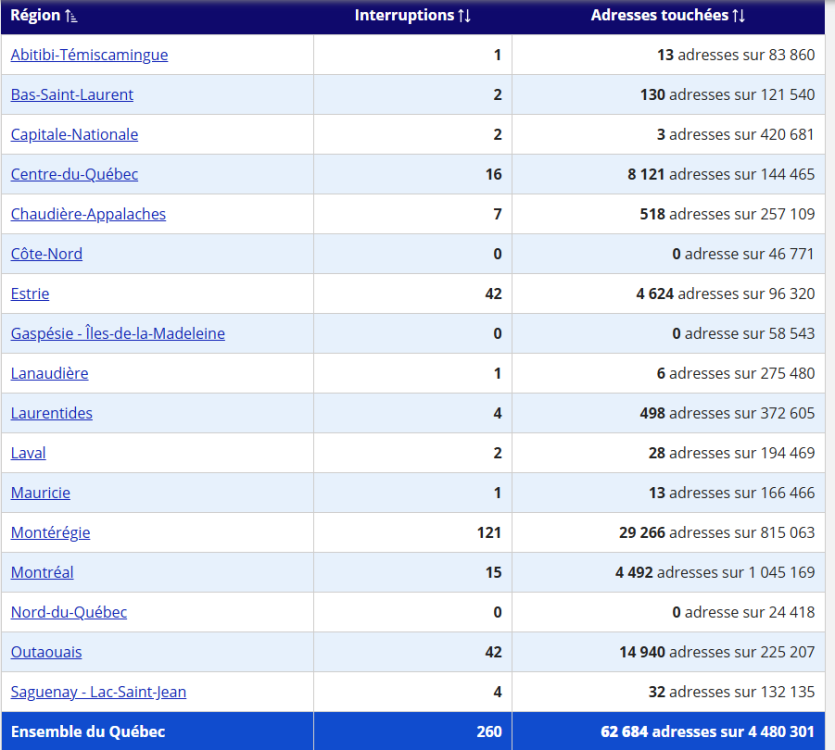Image resolution: width=835 pixels, height=750 pixels.
Task: Click sort arrows next to Interruptions
Action: pyautogui.click(x=464, y=16)
